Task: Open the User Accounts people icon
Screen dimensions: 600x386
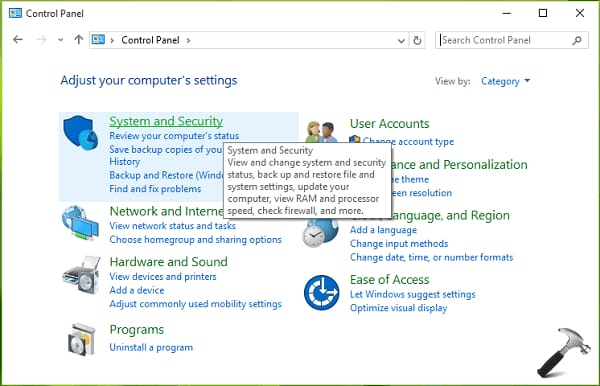Action: click(321, 132)
